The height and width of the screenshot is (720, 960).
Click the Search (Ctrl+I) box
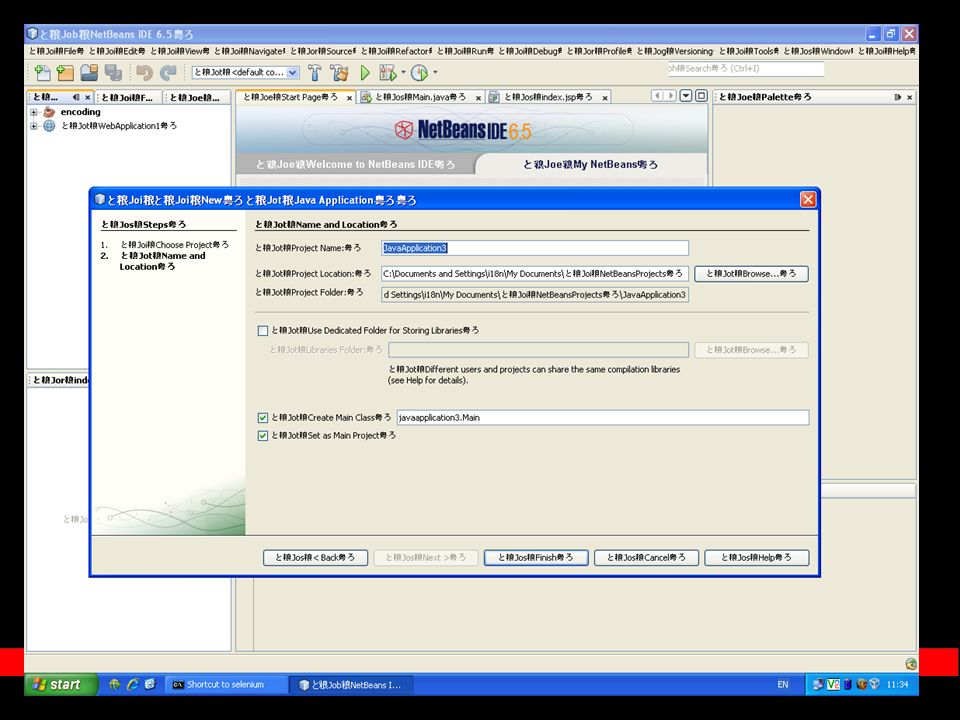pyautogui.click(x=746, y=69)
